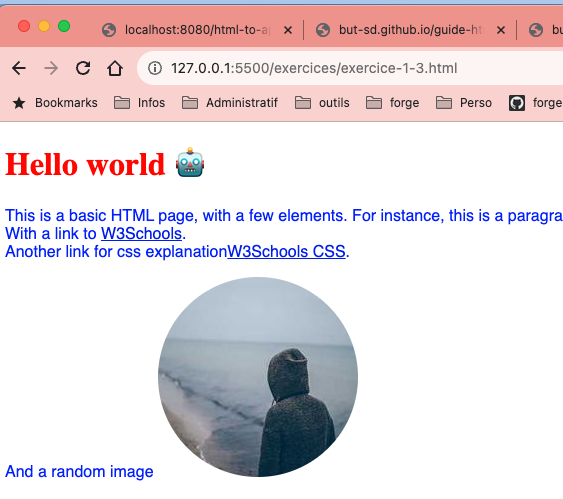Click the 'And a random image' text
The width and height of the screenshot is (563, 499).
[x=79, y=472]
